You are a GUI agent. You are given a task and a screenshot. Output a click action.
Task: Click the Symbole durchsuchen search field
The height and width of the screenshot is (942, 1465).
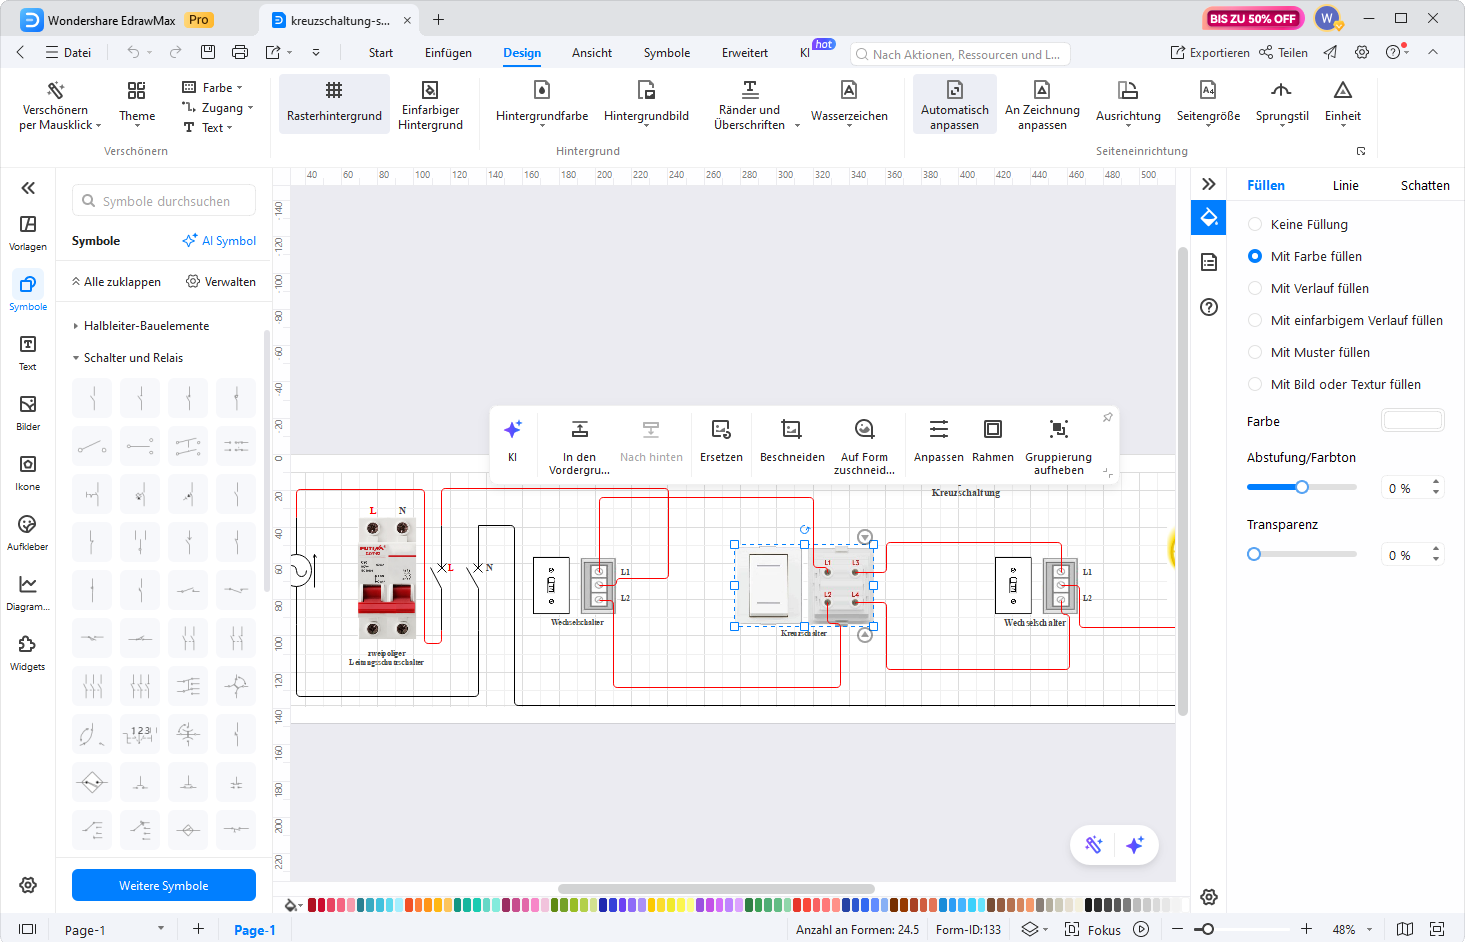pos(166,201)
